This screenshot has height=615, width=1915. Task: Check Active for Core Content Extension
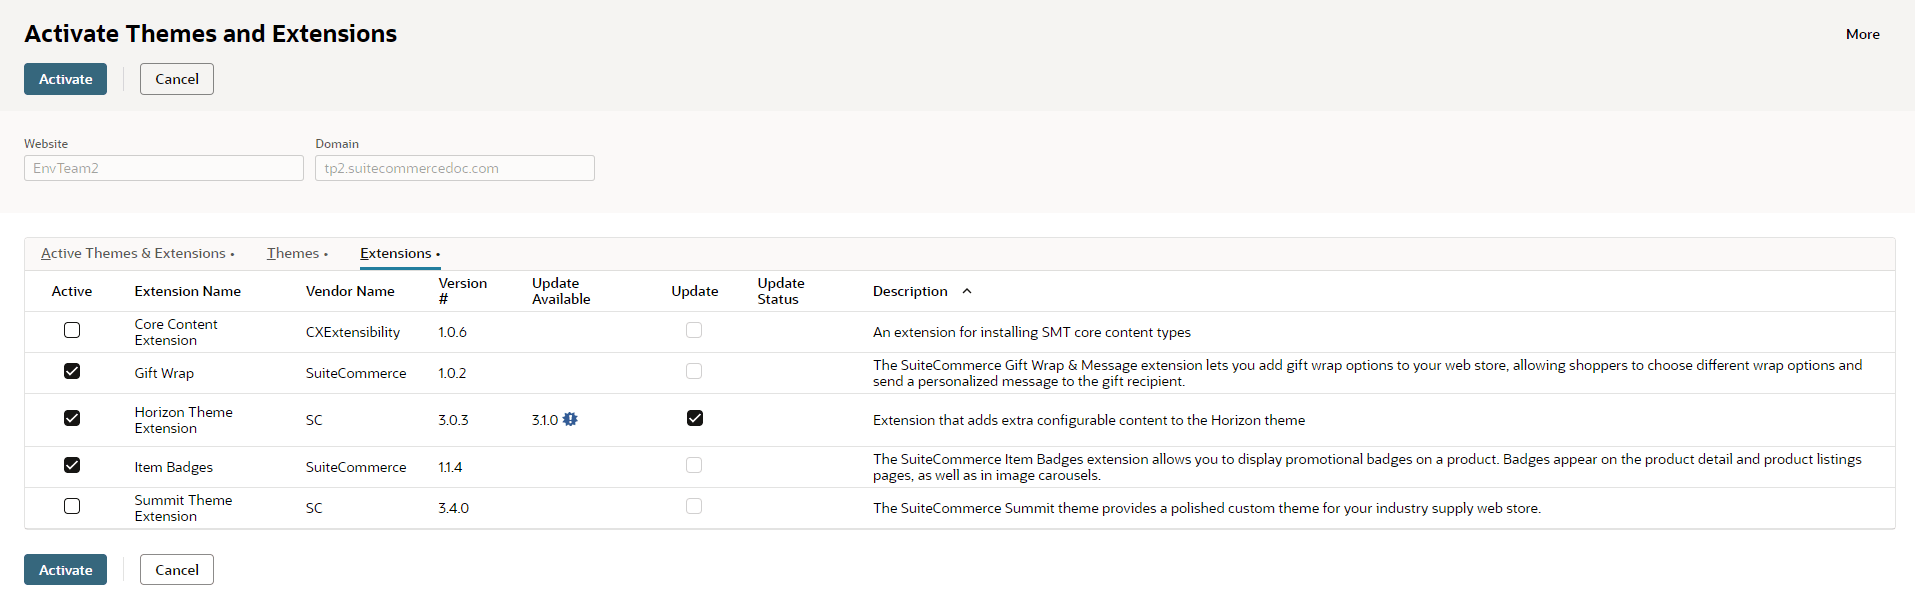coord(72,330)
